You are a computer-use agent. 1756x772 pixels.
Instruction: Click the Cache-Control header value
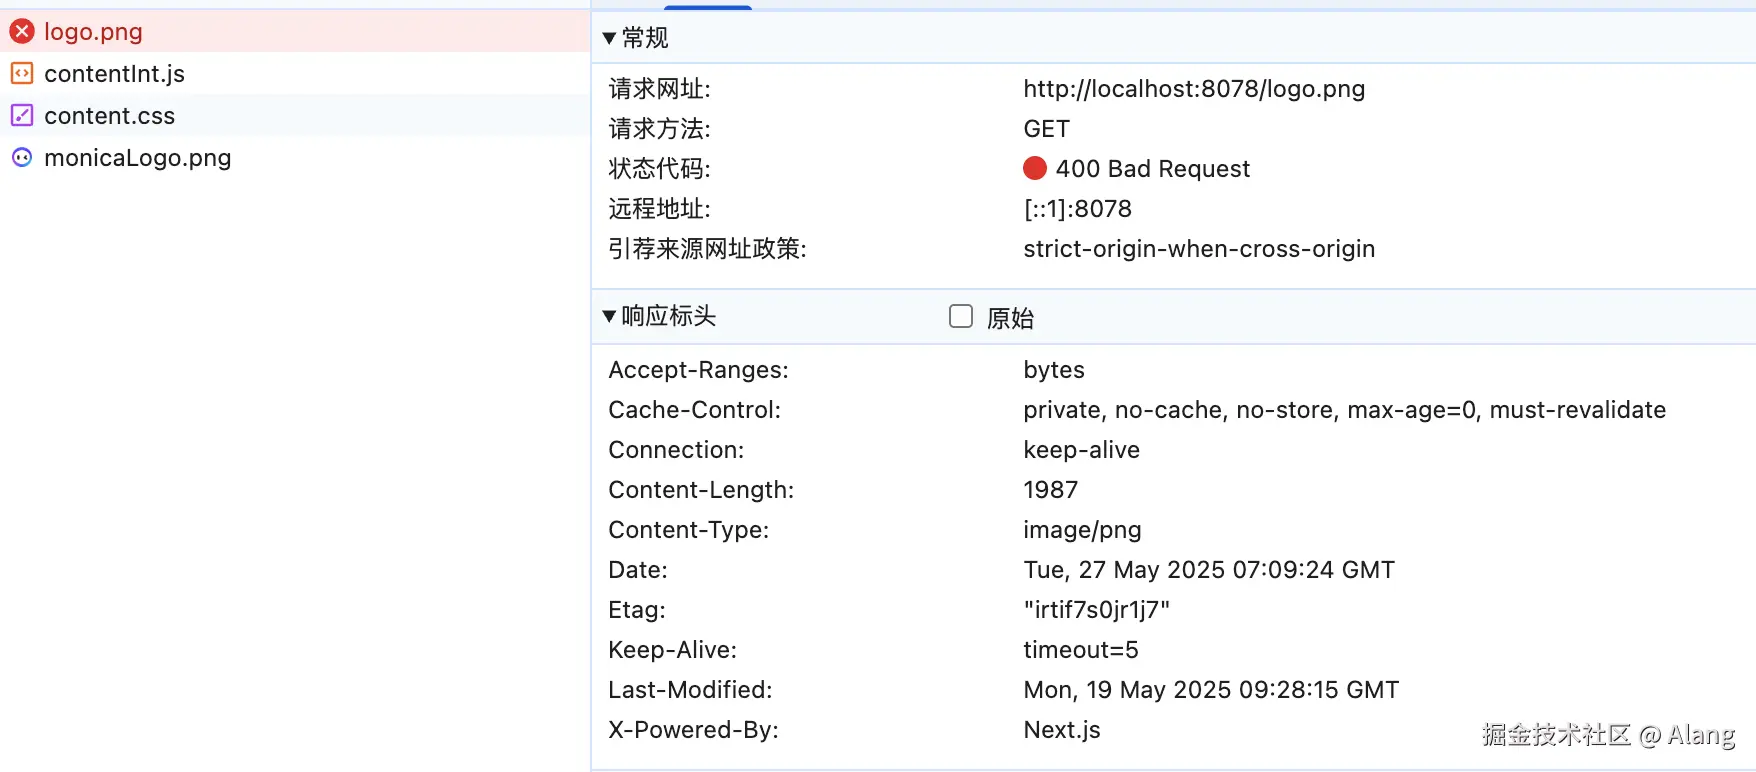coord(1344,410)
